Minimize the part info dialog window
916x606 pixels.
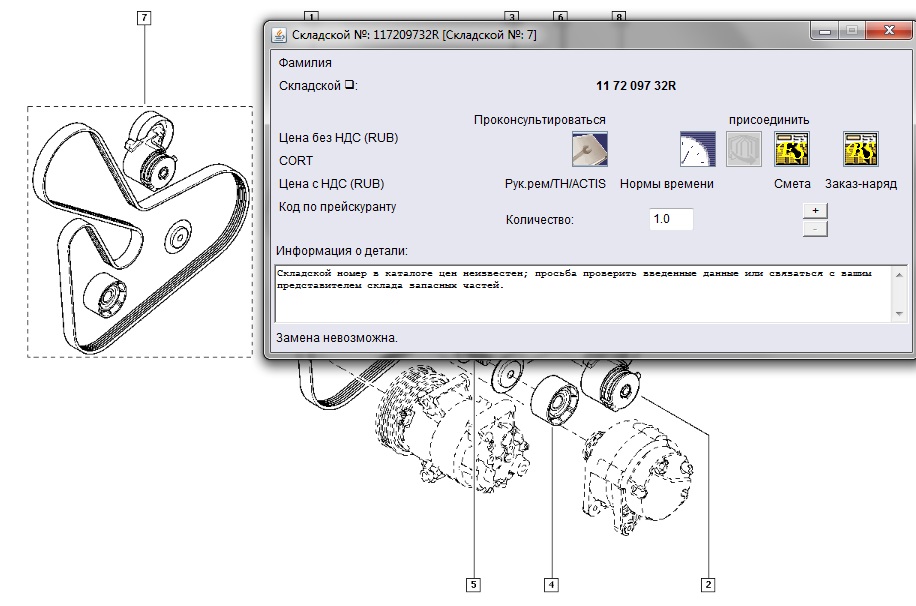(x=826, y=32)
